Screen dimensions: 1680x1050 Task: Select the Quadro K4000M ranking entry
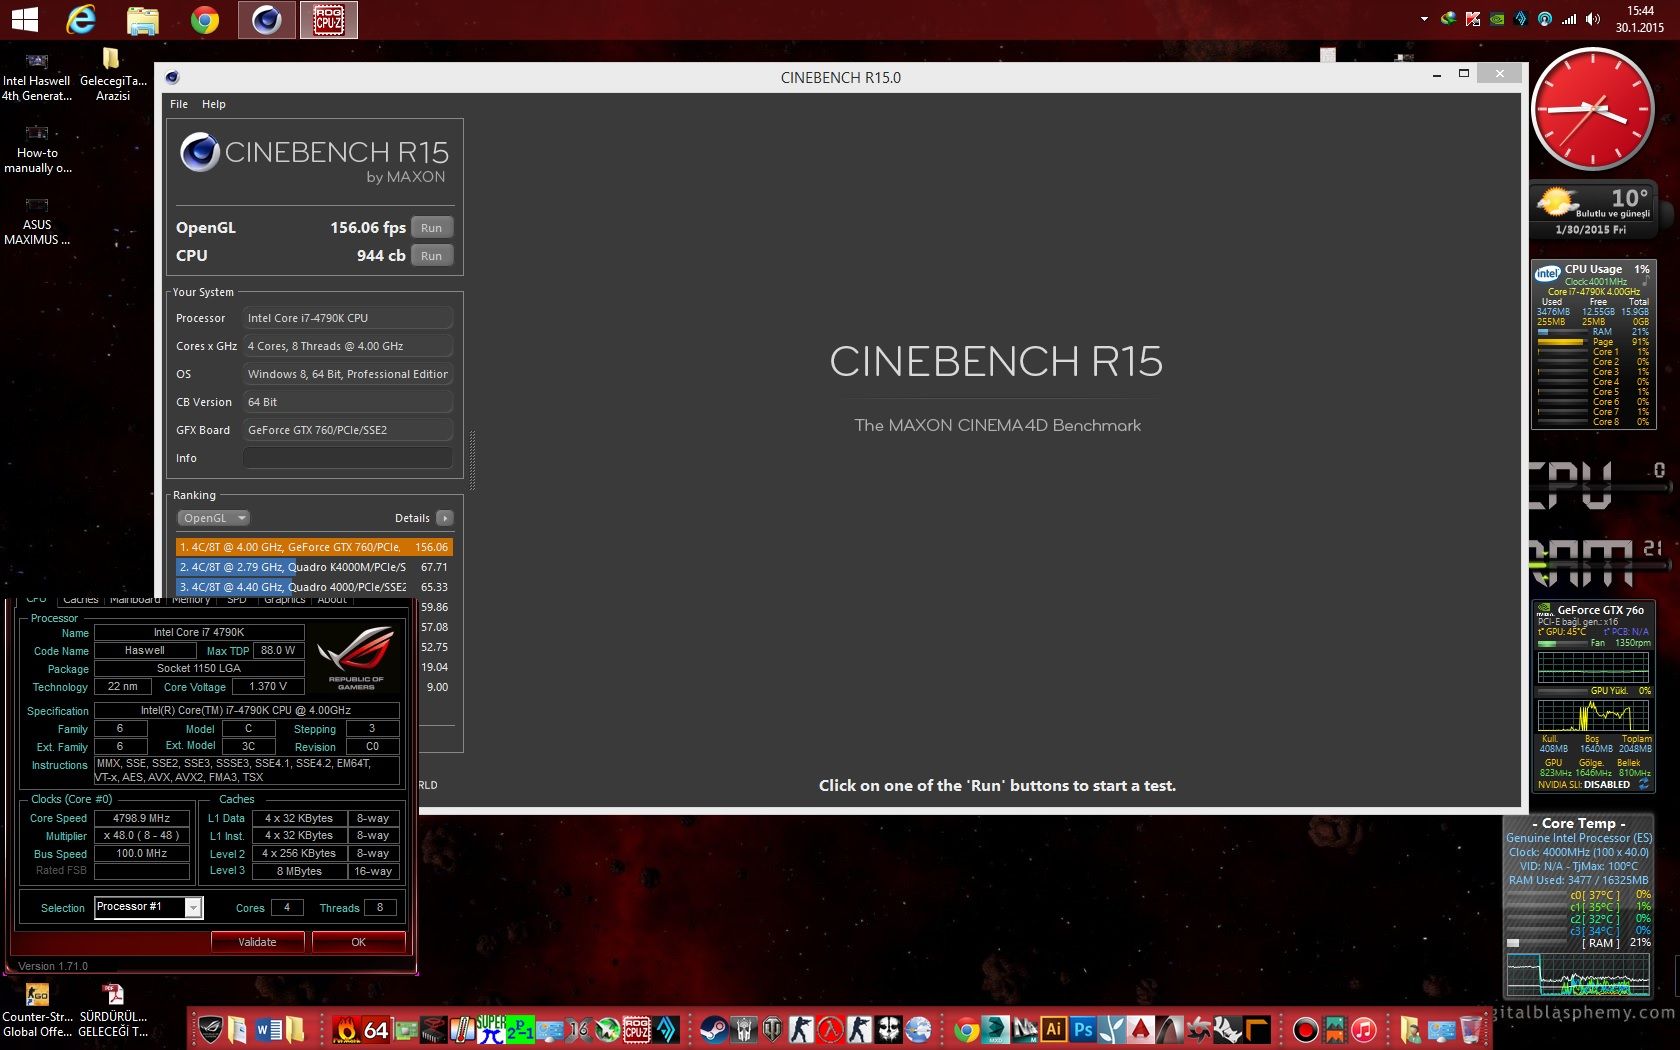coord(314,567)
